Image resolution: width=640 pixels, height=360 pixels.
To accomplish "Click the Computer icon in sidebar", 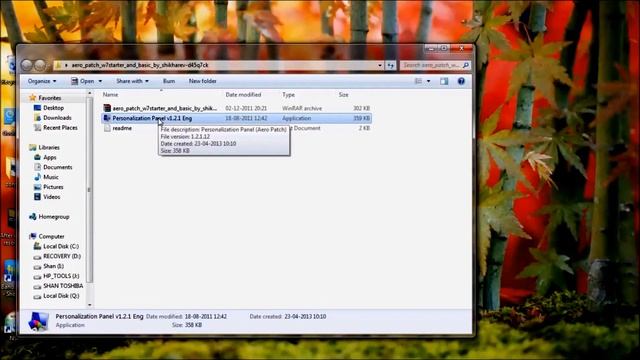I will 33,236.
